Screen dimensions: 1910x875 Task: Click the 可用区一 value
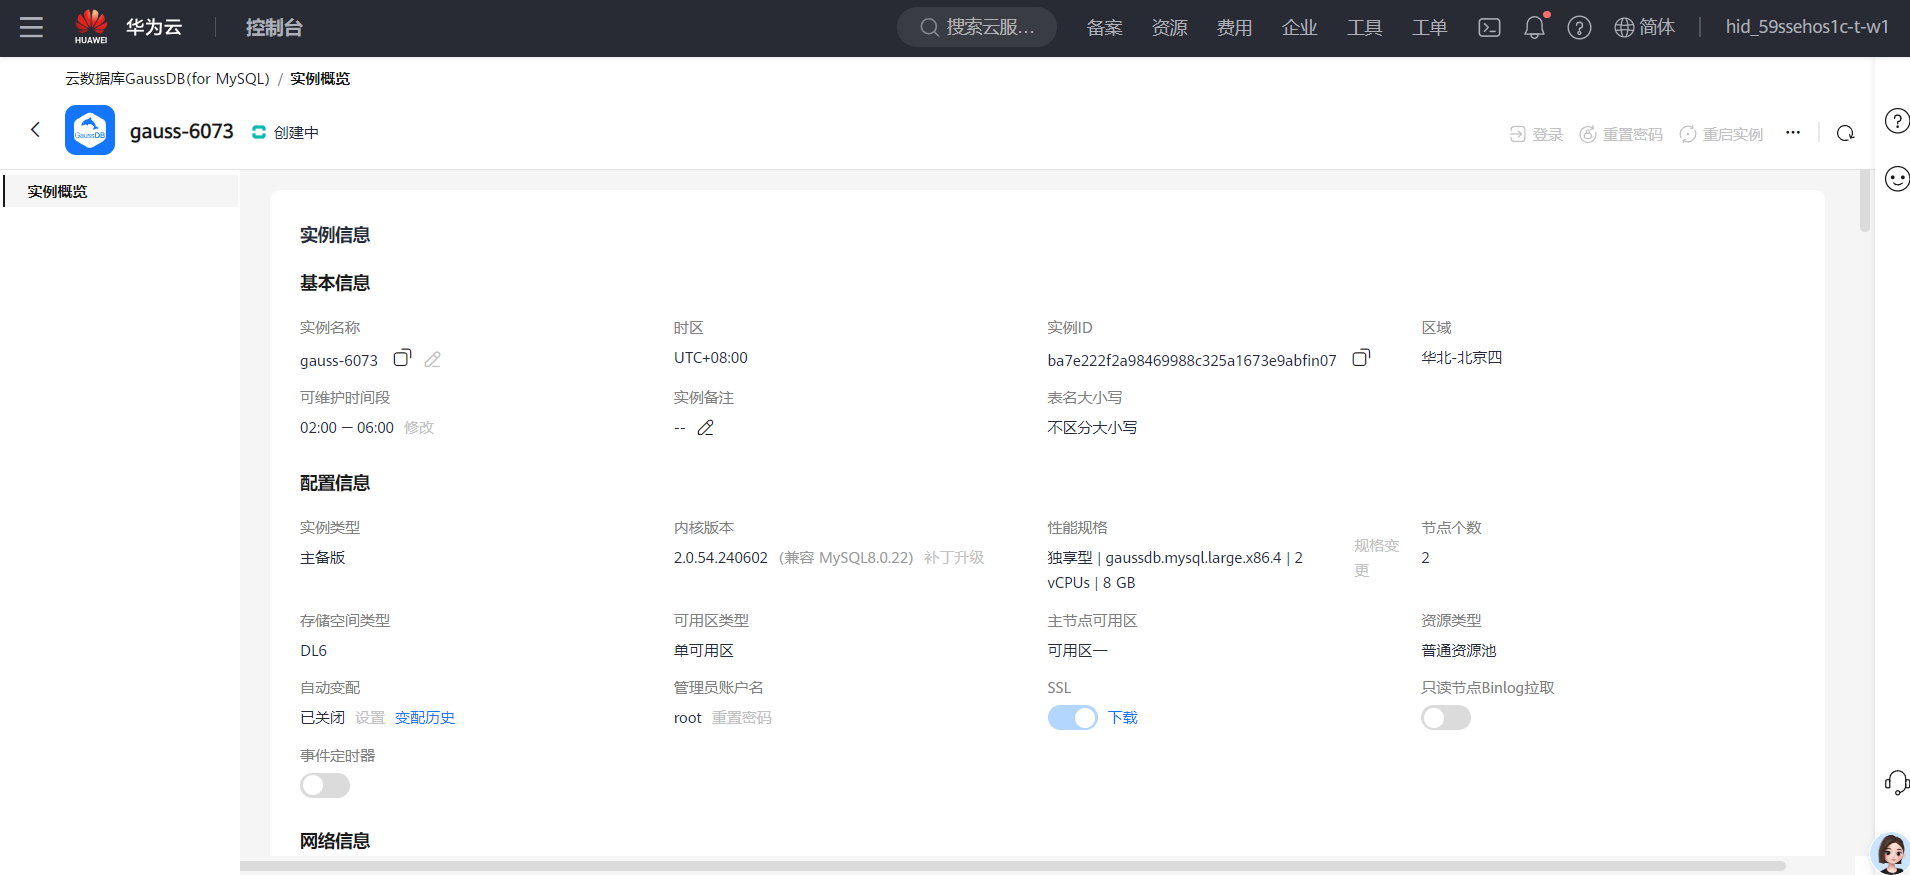pos(1078,651)
